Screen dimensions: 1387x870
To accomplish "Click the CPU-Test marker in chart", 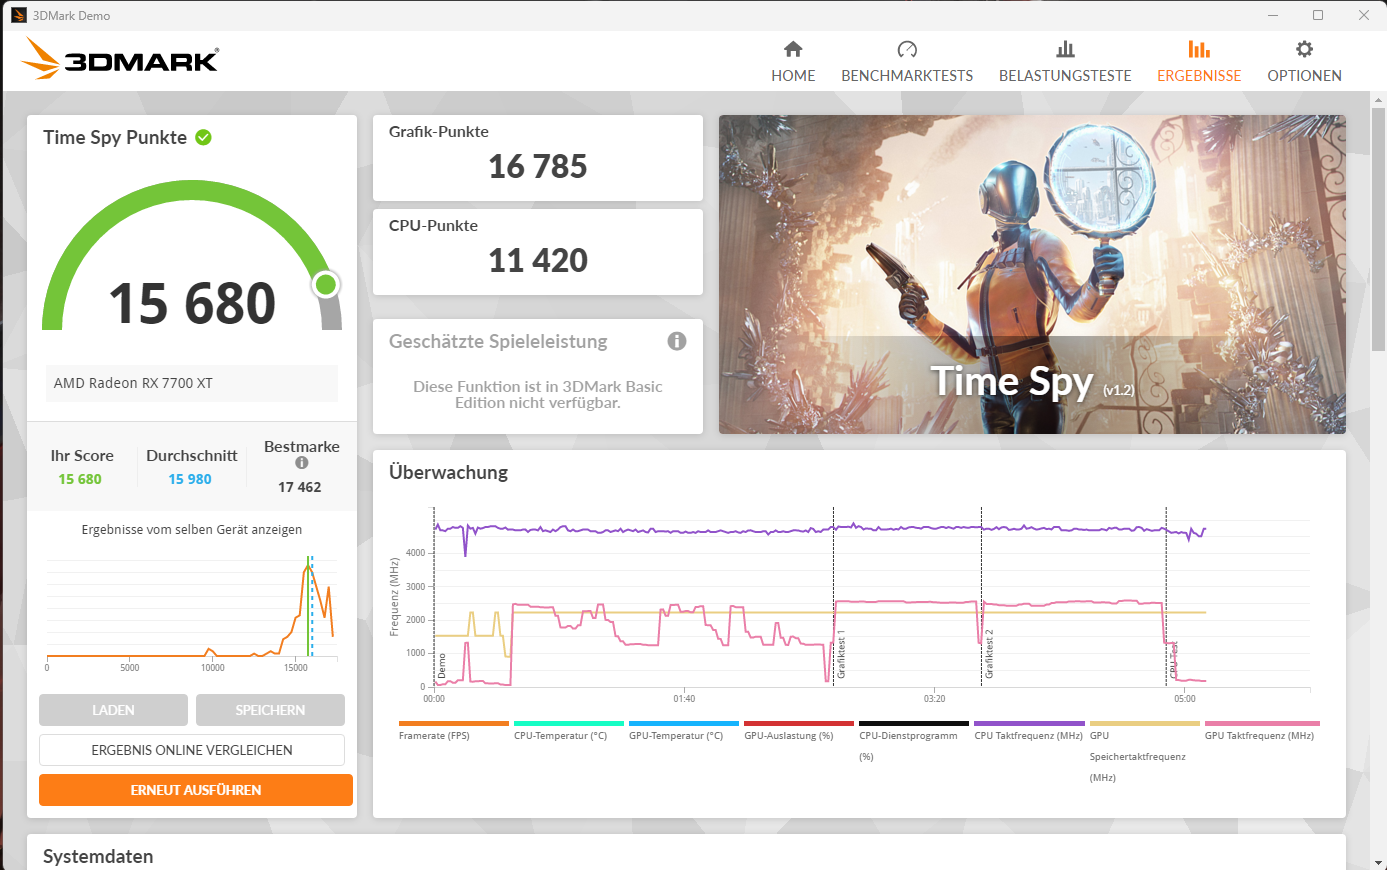I will pos(1174,660).
